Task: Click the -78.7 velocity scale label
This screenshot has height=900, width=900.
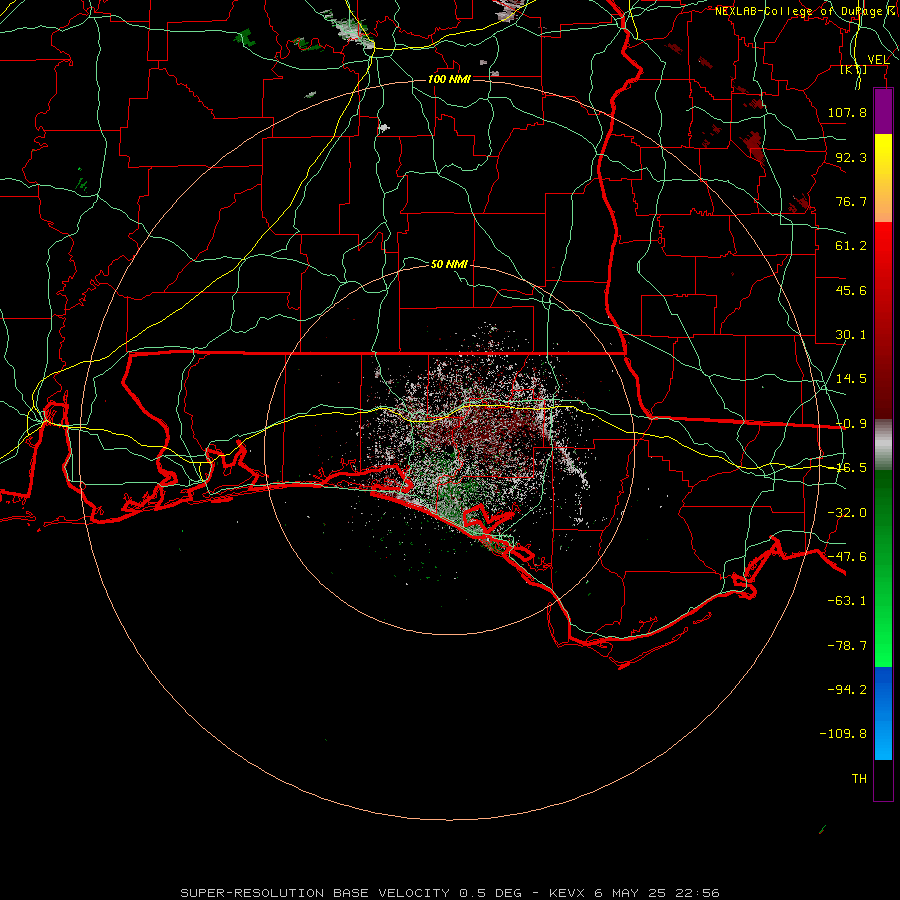Action: 847,646
